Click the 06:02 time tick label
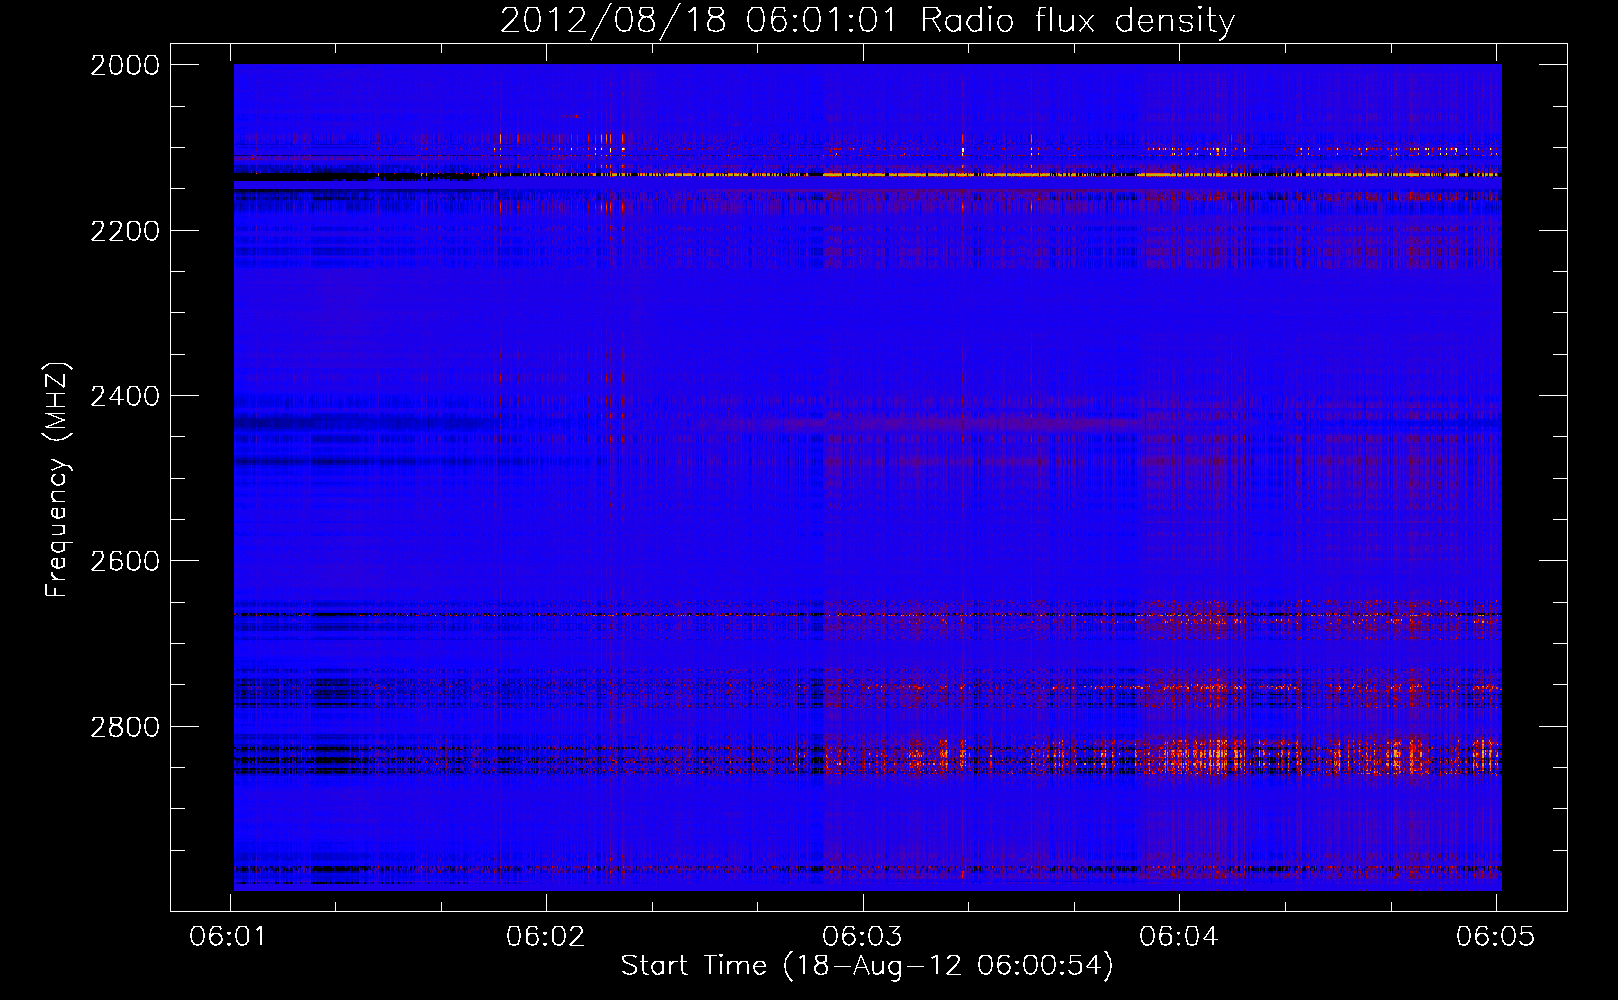This screenshot has height=1000, width=1618. (545, 936)
